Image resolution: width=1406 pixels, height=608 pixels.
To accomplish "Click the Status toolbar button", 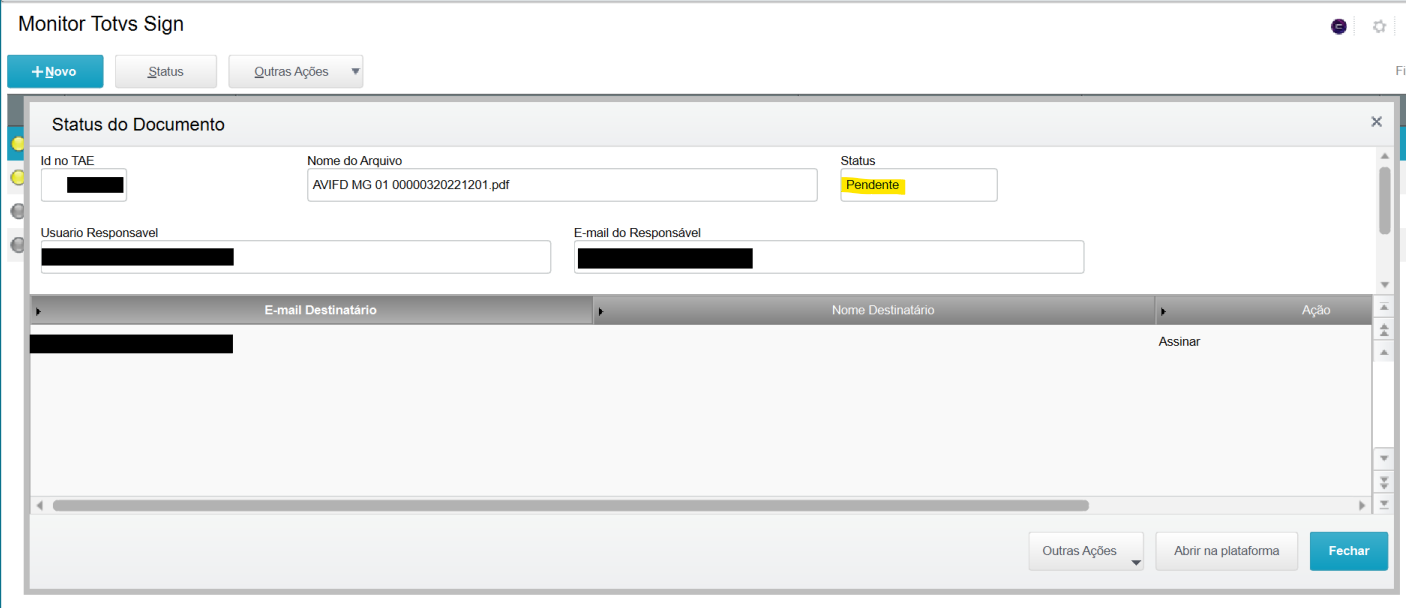I will pos(165,72).
